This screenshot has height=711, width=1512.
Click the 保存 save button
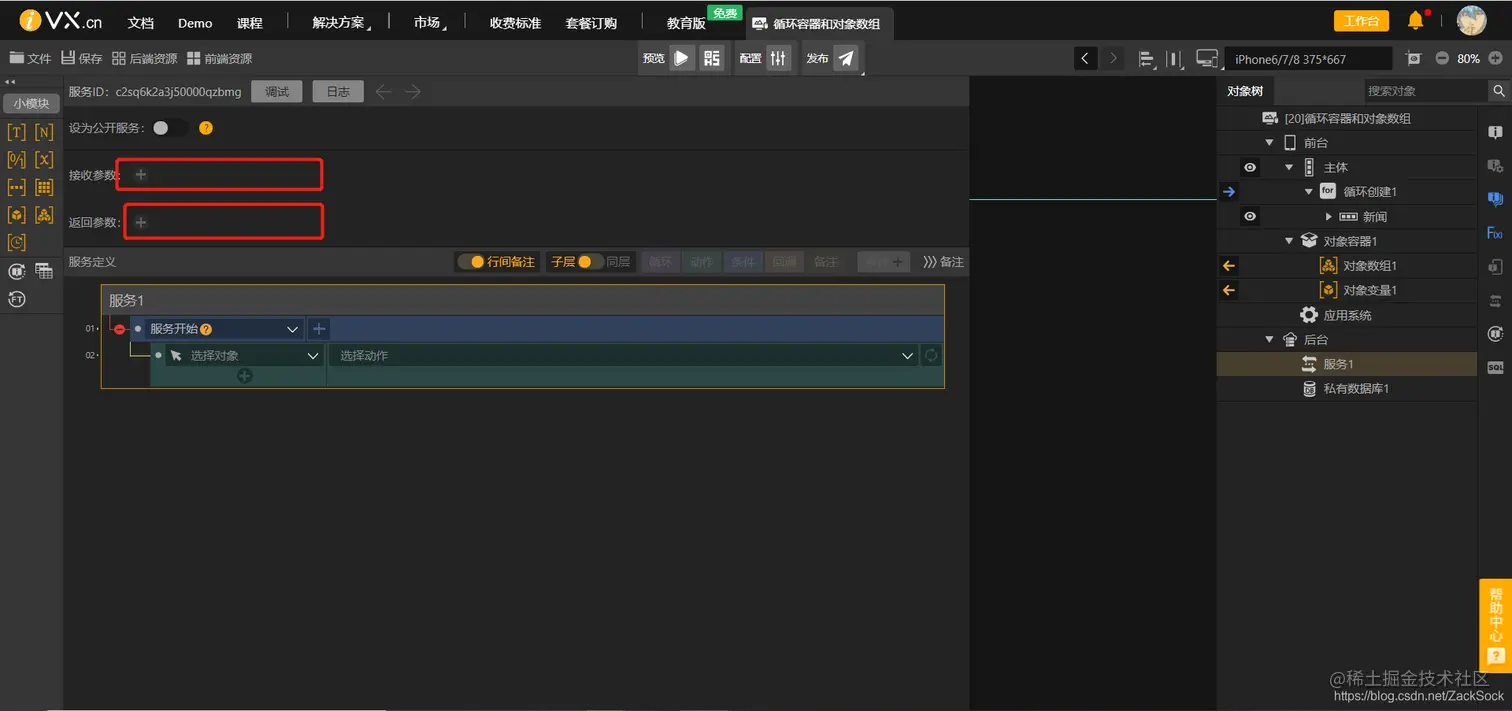coord(82,58)
